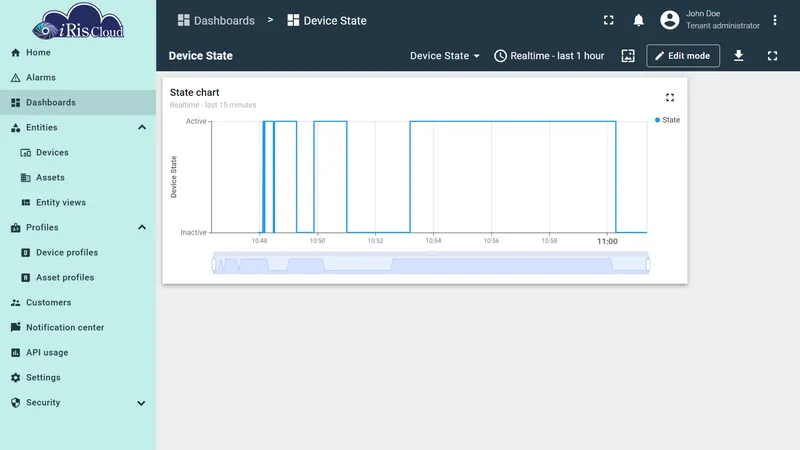Open API usage page

pyautogui.click(x=78, y=353)
